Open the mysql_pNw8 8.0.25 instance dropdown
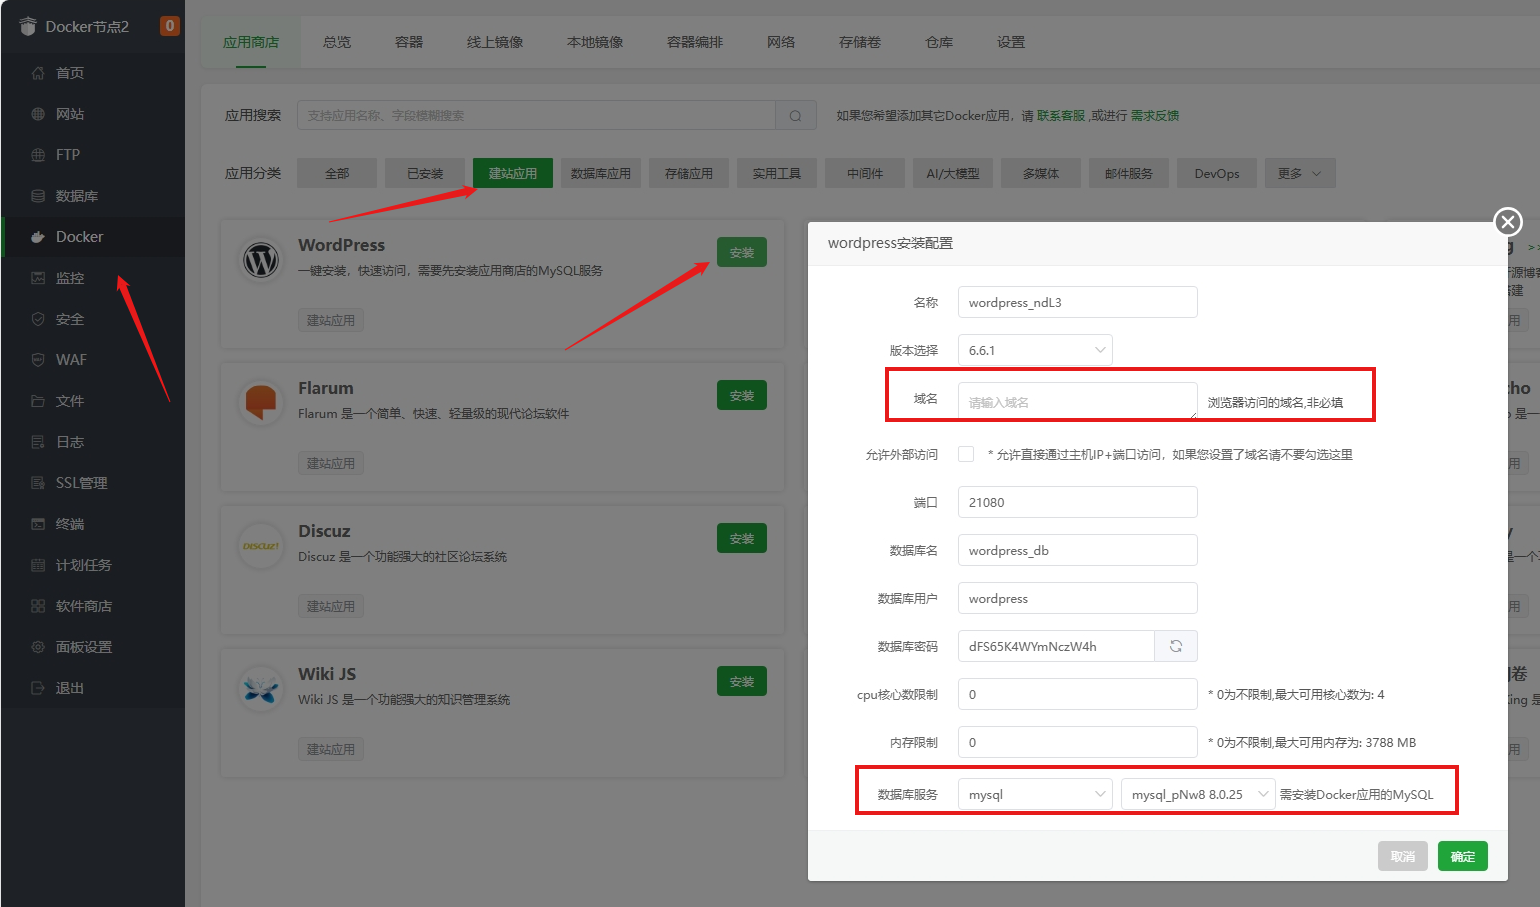The width and height of the screenshot is (1540, 907). click(x=1198, y=794)
